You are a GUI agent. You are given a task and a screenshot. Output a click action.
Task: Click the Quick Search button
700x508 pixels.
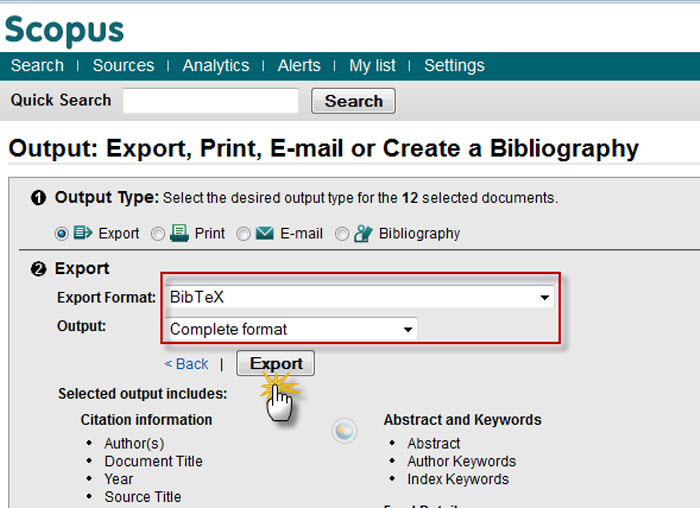coord(353,101)
